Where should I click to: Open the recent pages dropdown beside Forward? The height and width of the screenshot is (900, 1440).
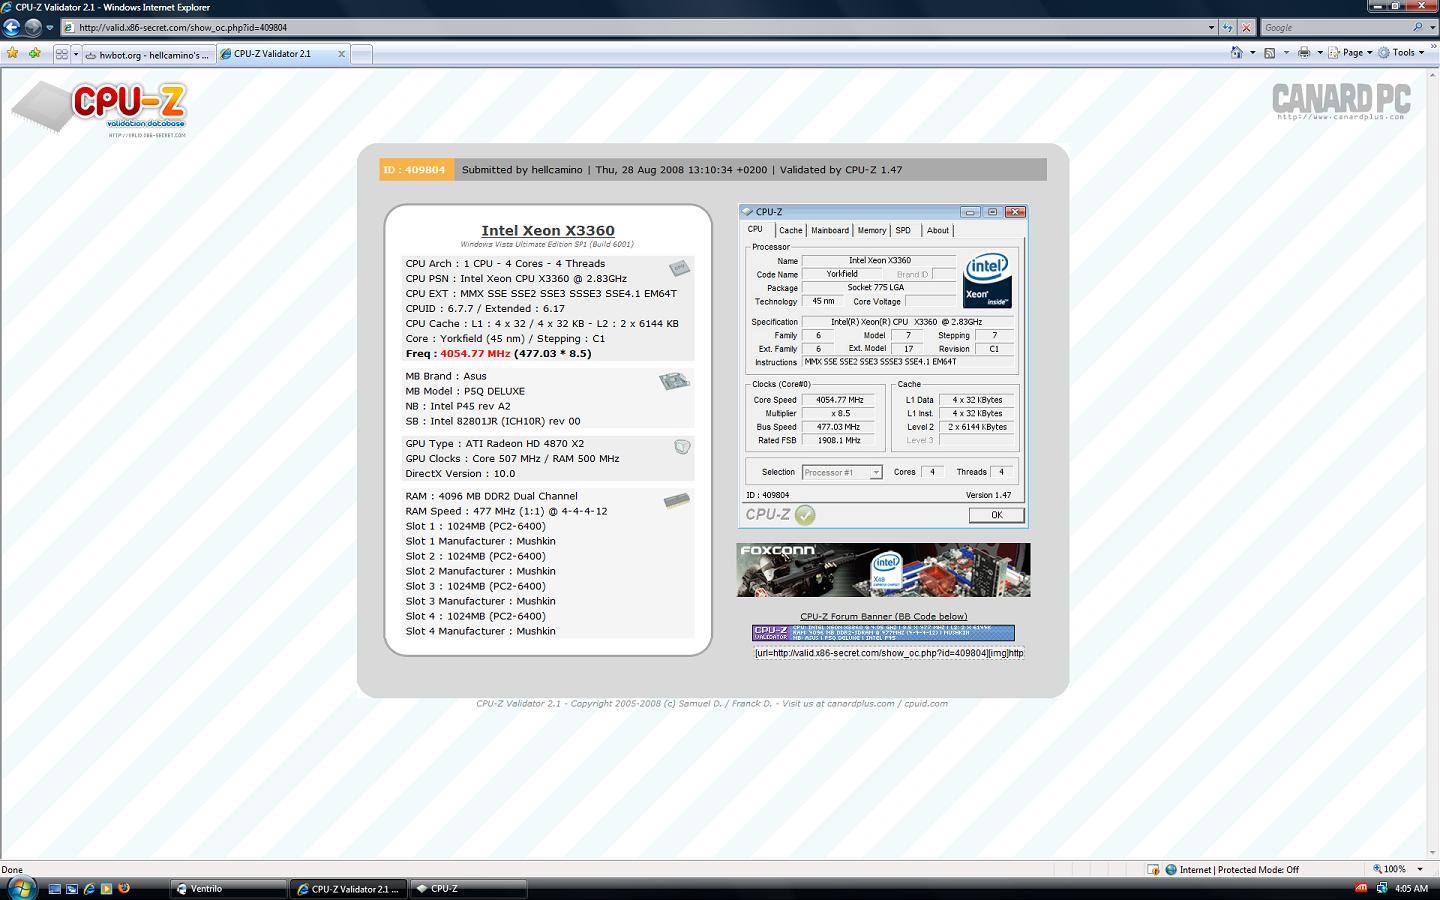pyautogui.click(x=50, y=28)
